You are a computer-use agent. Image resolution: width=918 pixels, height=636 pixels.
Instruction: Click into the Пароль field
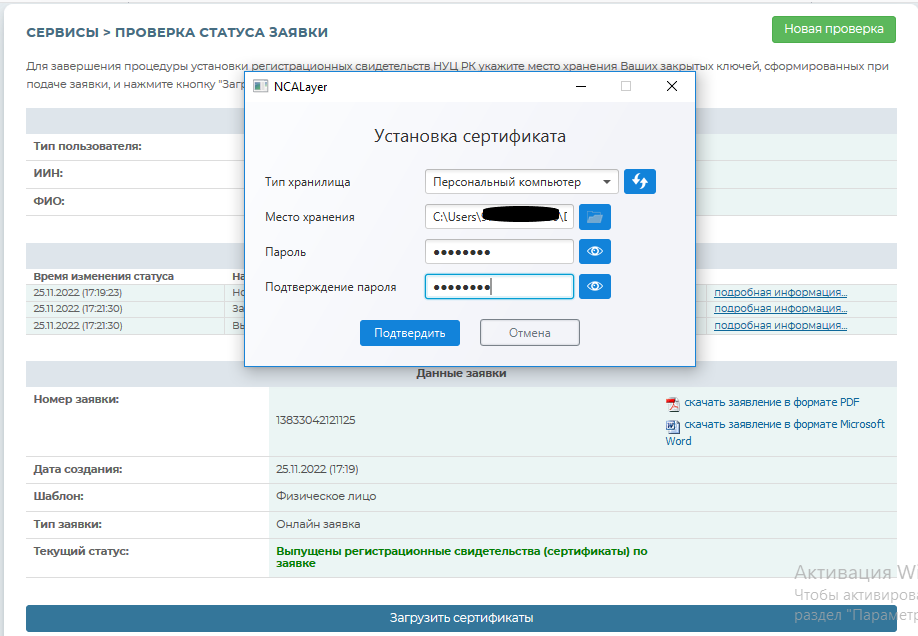click(x=498, y=252)
